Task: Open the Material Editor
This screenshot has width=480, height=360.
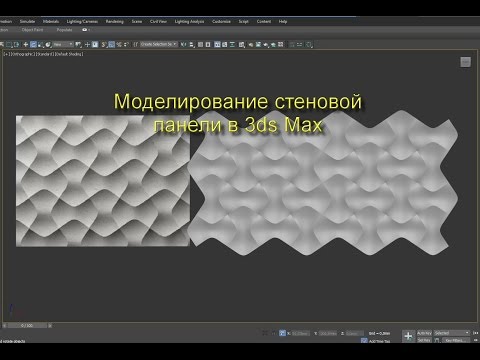Action: point(242,44)
